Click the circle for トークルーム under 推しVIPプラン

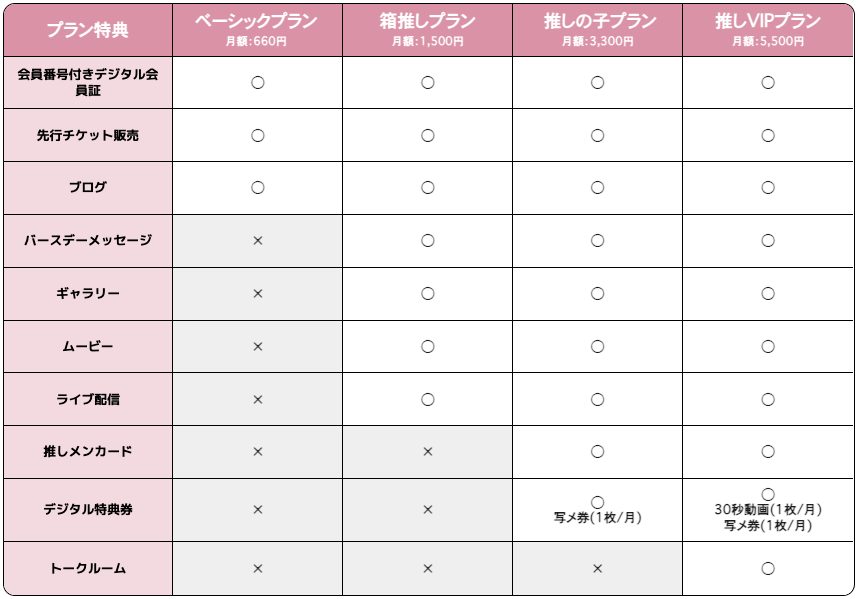pyautogui.click(x=768, y=569)
